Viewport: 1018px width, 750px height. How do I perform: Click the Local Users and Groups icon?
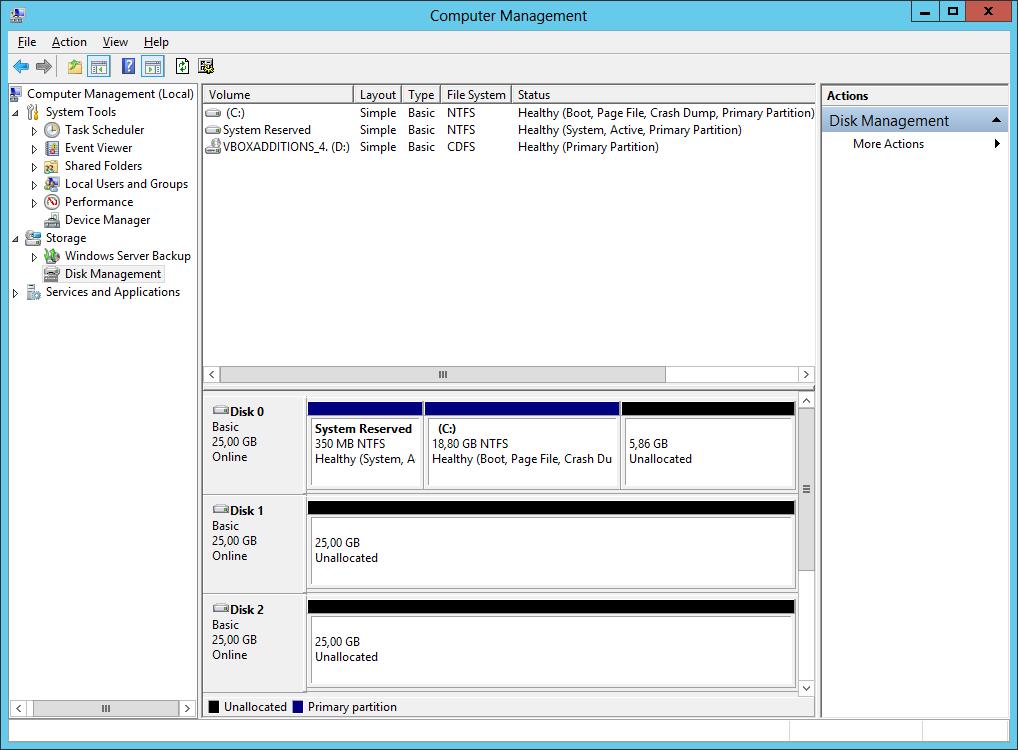point(52,184)
